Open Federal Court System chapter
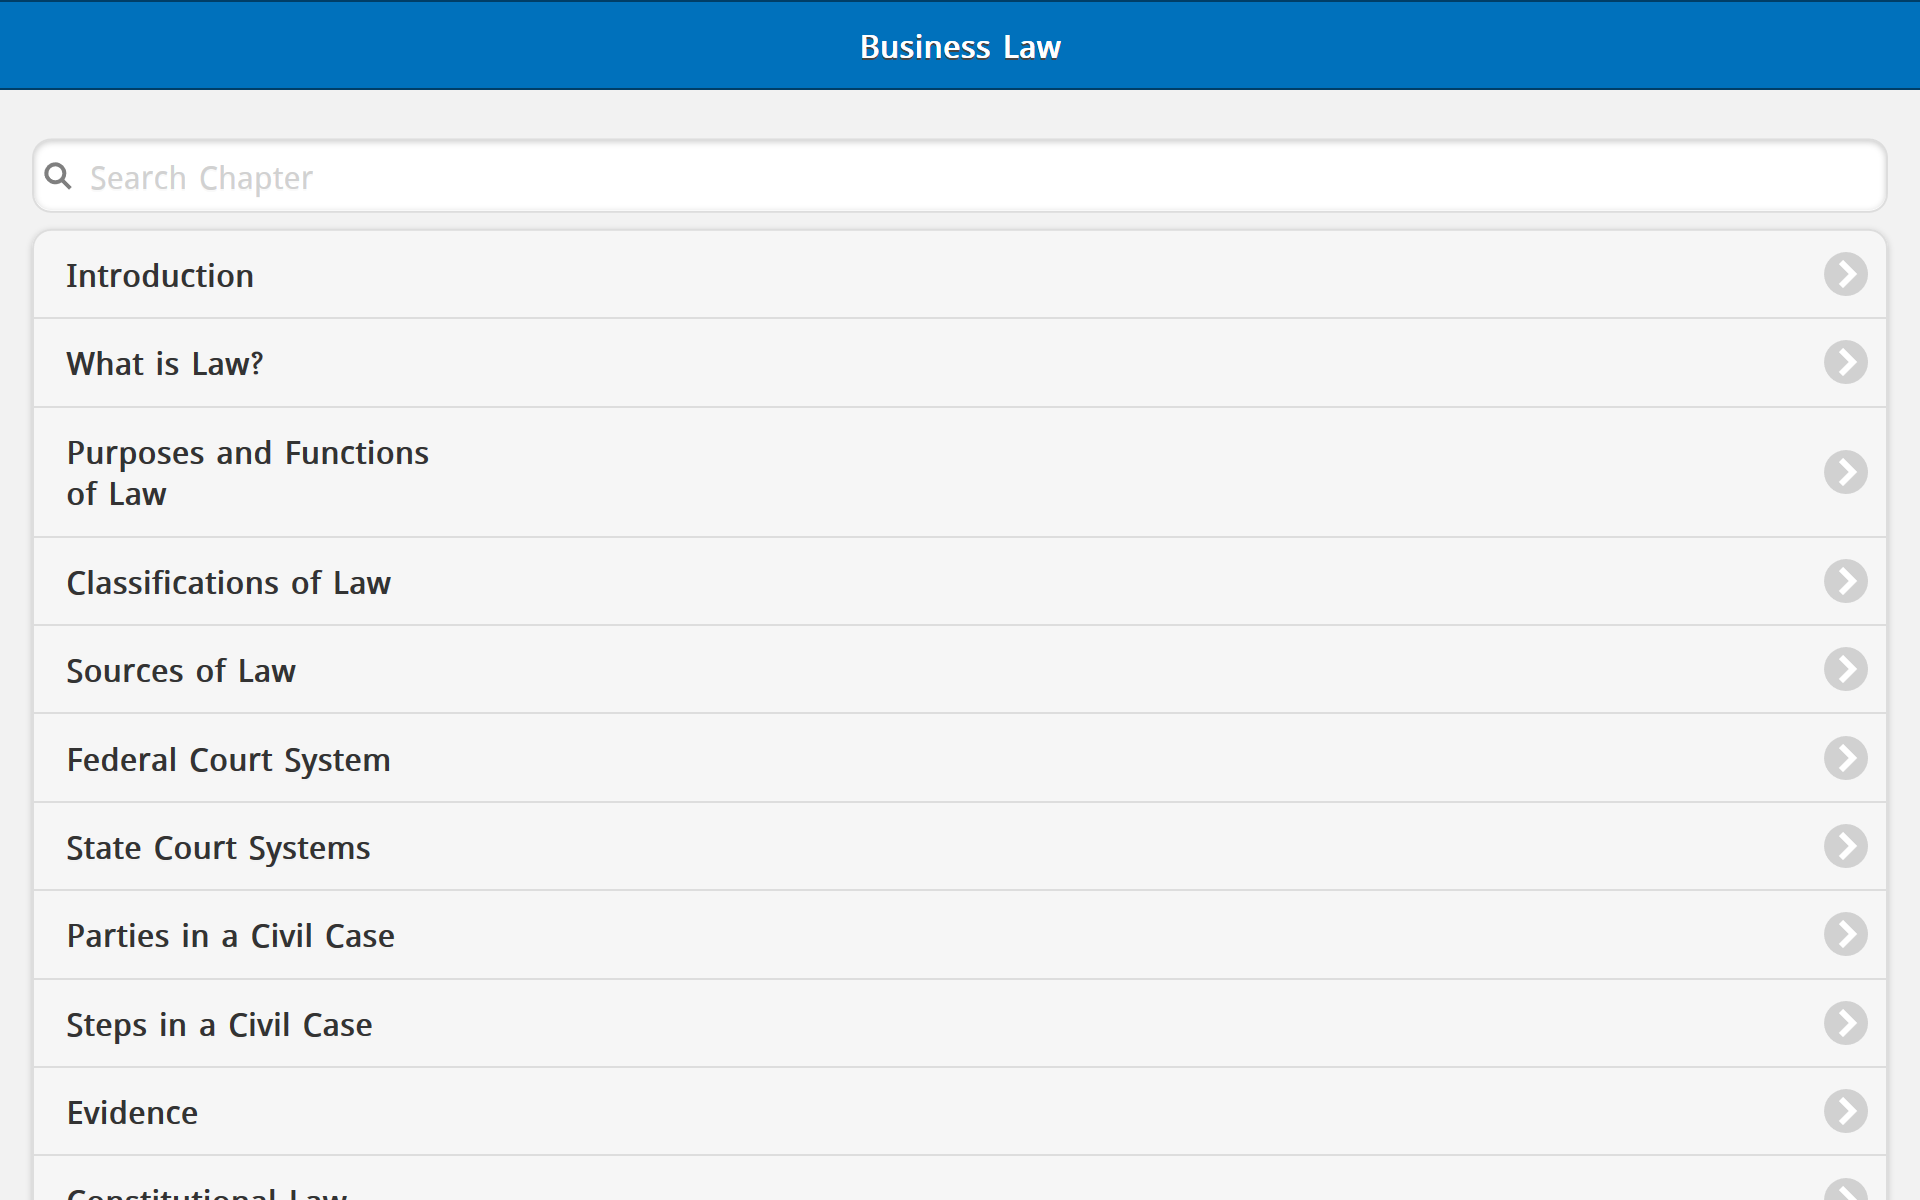The height and width of the screenshot is (1200, 1920). pyautogui.click(x=228, y=760)
